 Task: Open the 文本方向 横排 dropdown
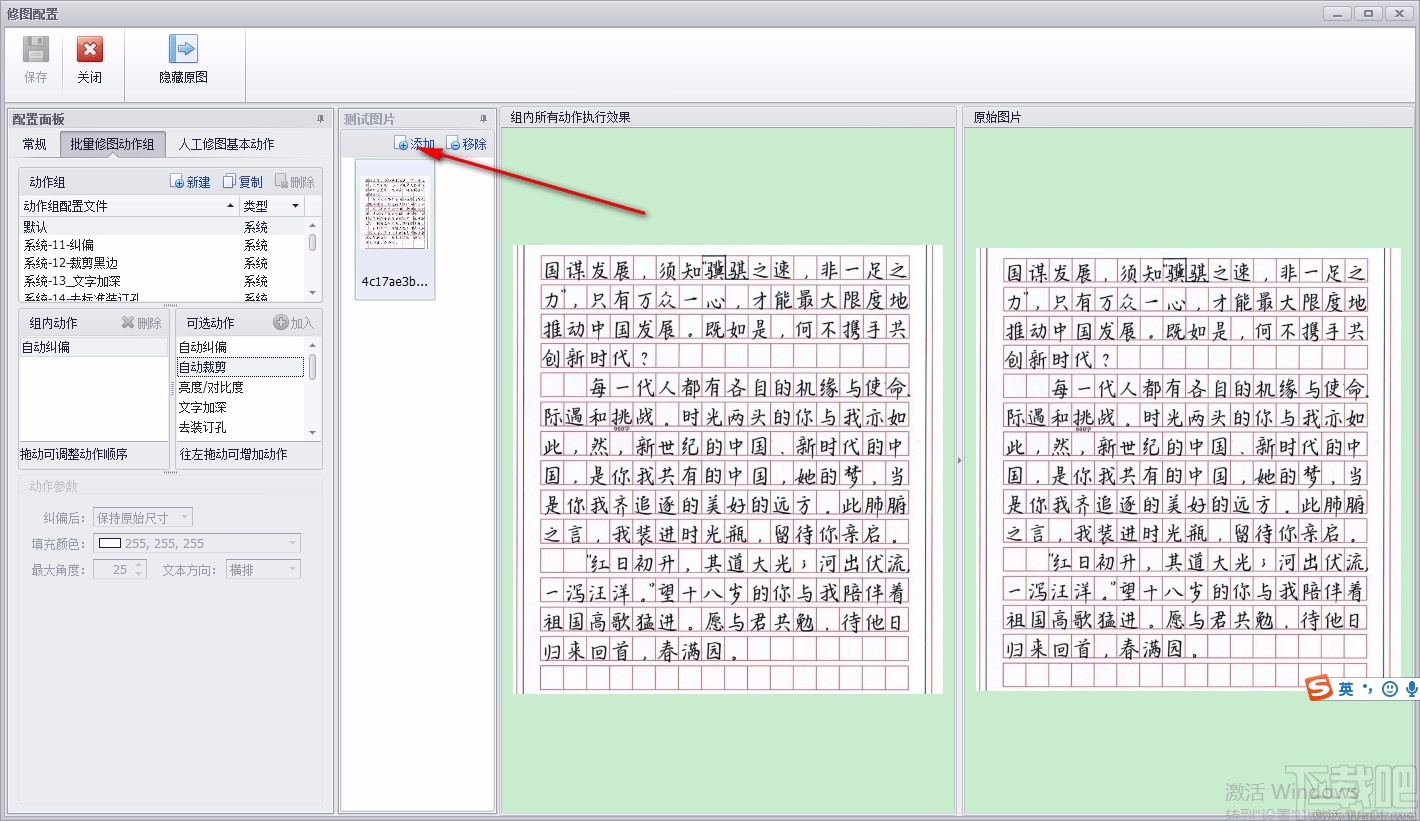pyautogui.click(x=263, y=570)
